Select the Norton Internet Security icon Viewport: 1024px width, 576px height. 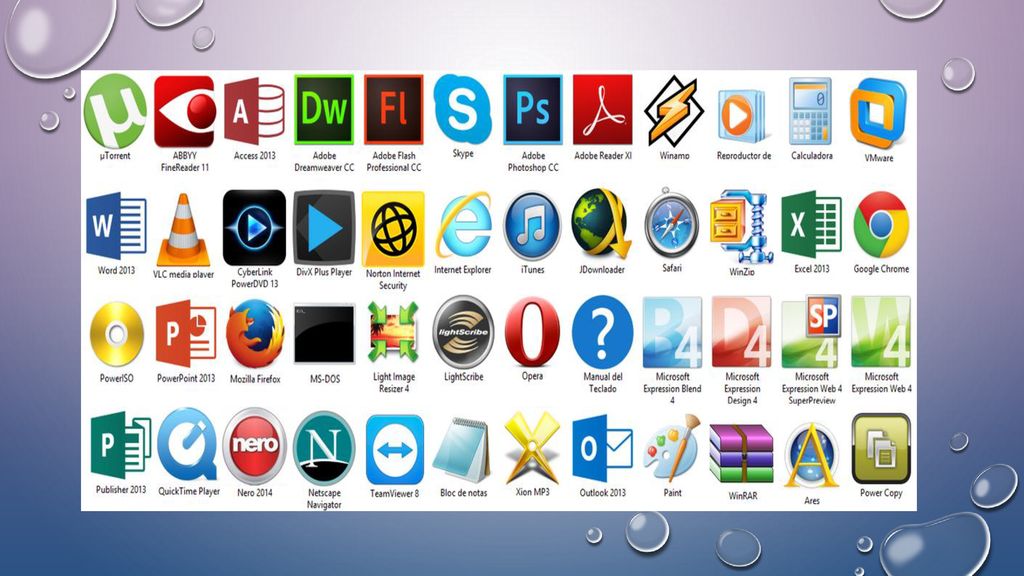[393, 229]
